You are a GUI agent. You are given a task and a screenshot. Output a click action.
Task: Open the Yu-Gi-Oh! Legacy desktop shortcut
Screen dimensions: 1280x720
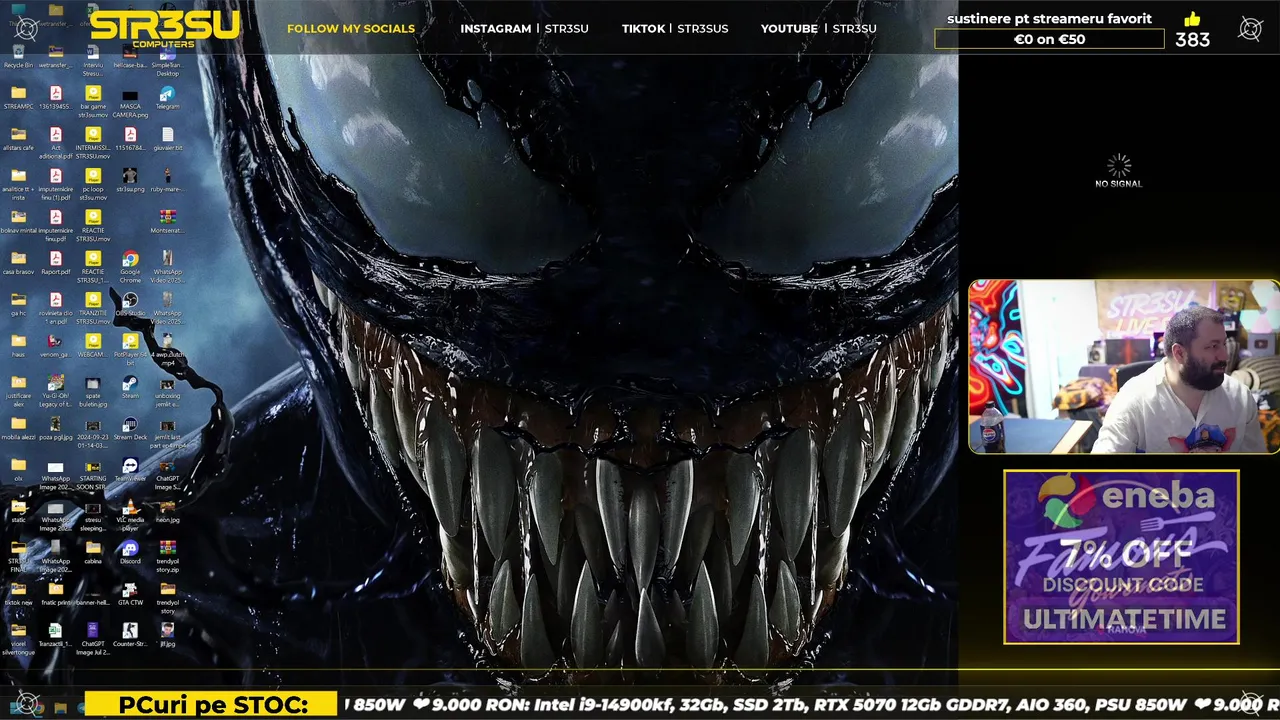point(56,391)
